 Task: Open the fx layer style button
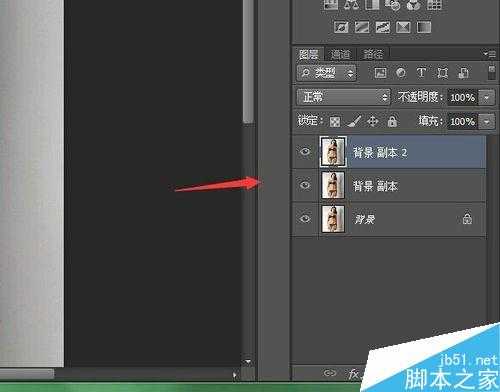click(353, 374)
